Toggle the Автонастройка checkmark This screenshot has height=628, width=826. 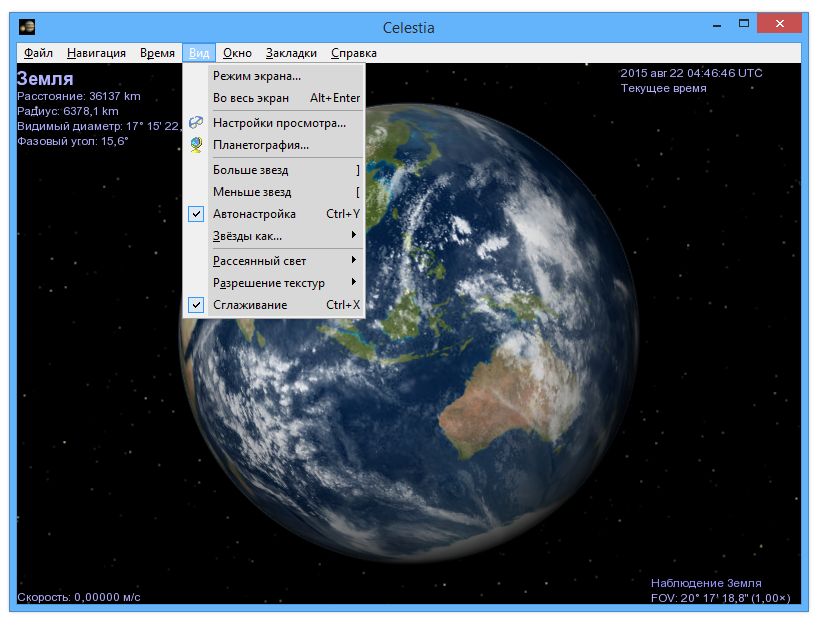(x=196, y=214)
